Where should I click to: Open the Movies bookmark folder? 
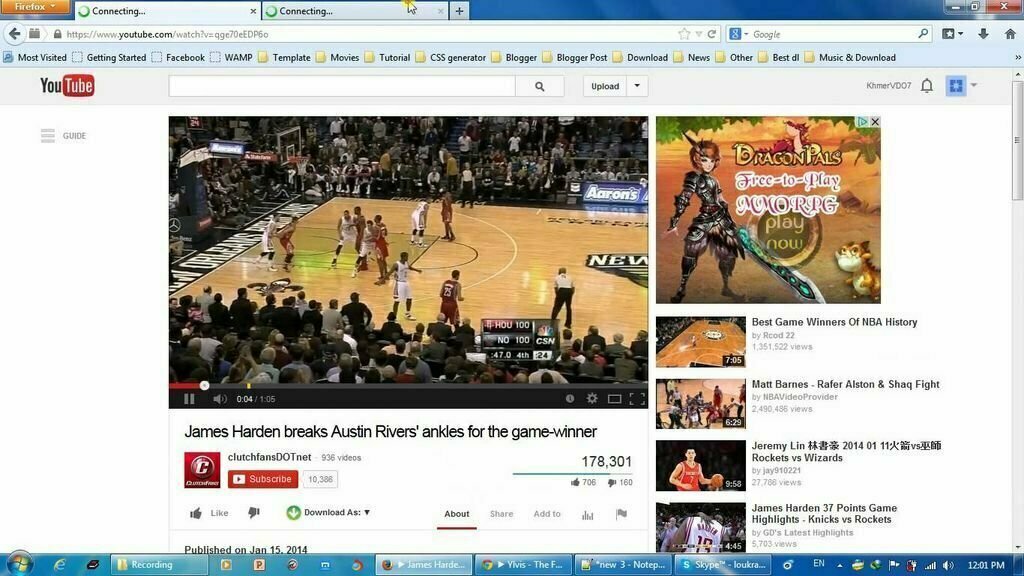point(338,57)
